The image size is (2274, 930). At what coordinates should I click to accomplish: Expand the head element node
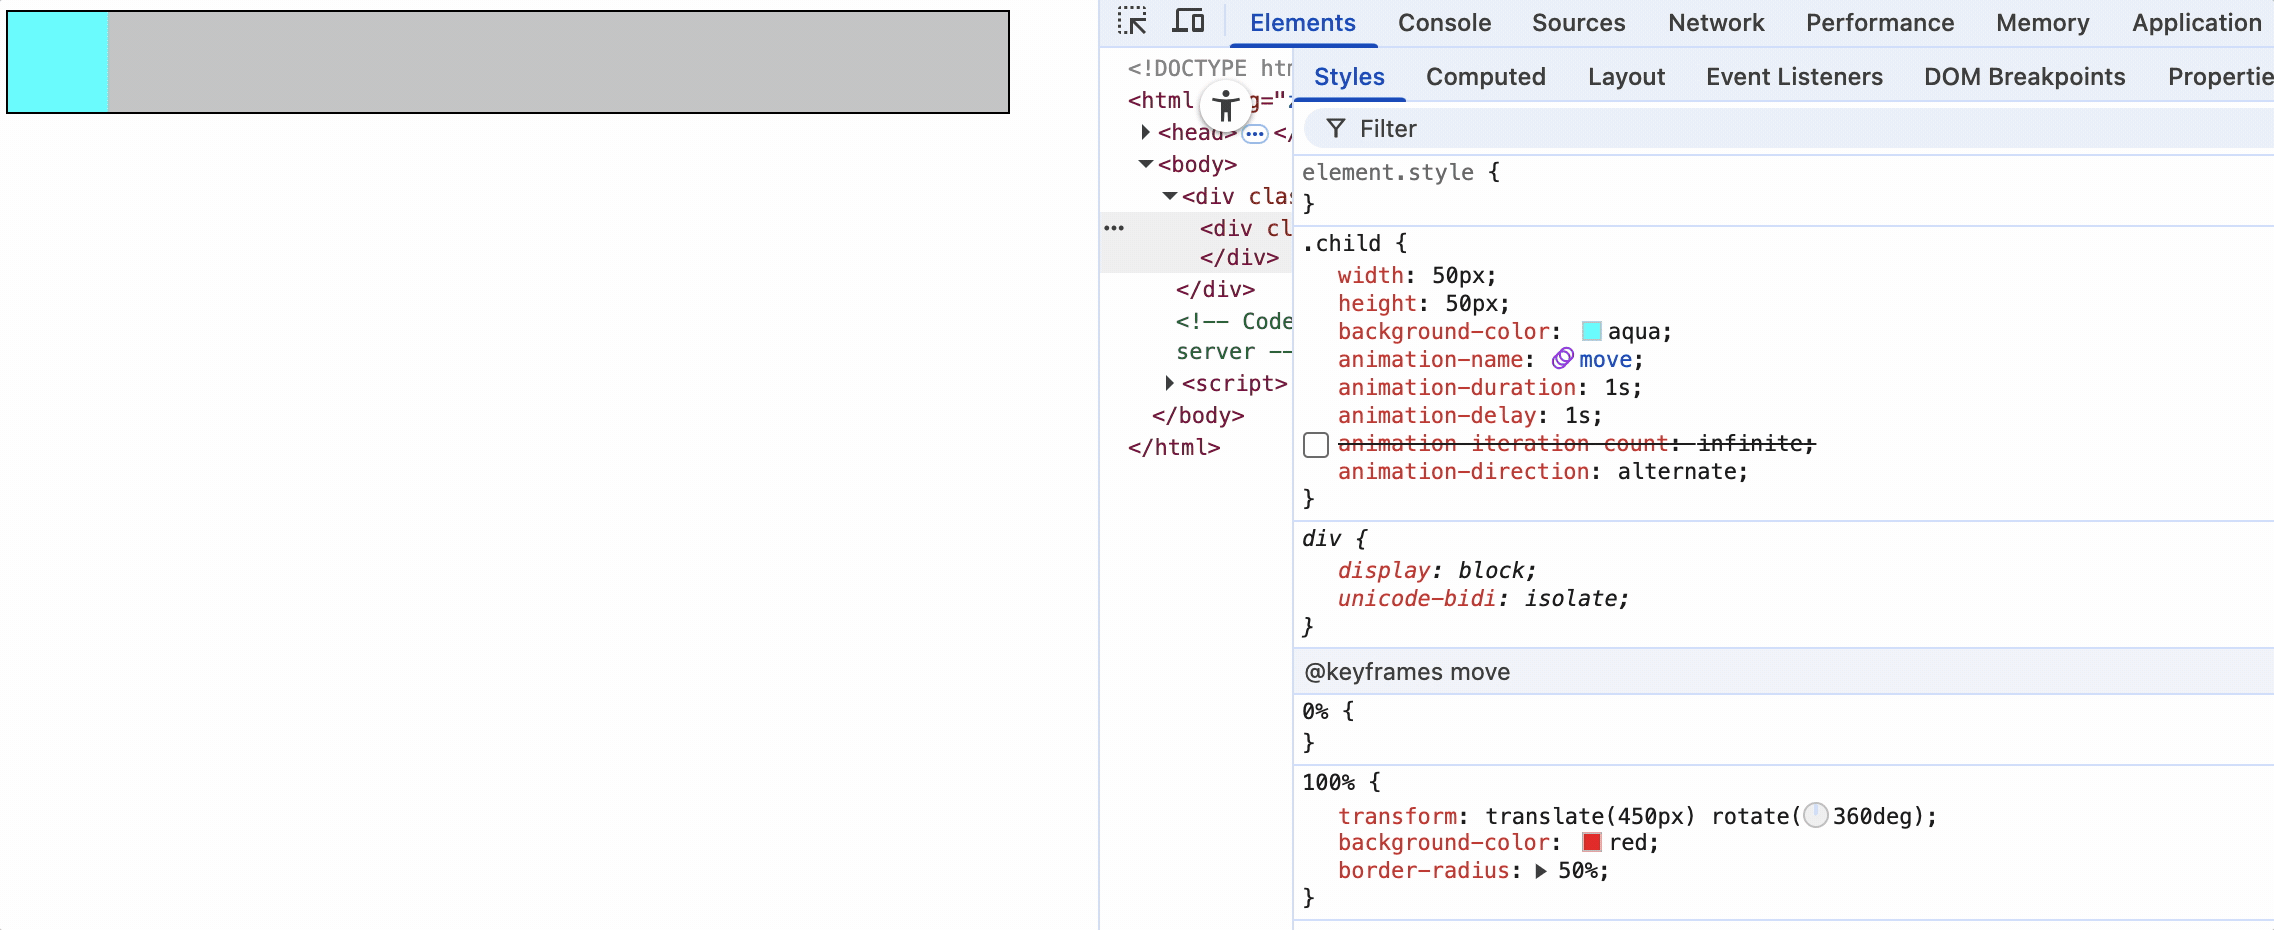[x=1146, y=132]
